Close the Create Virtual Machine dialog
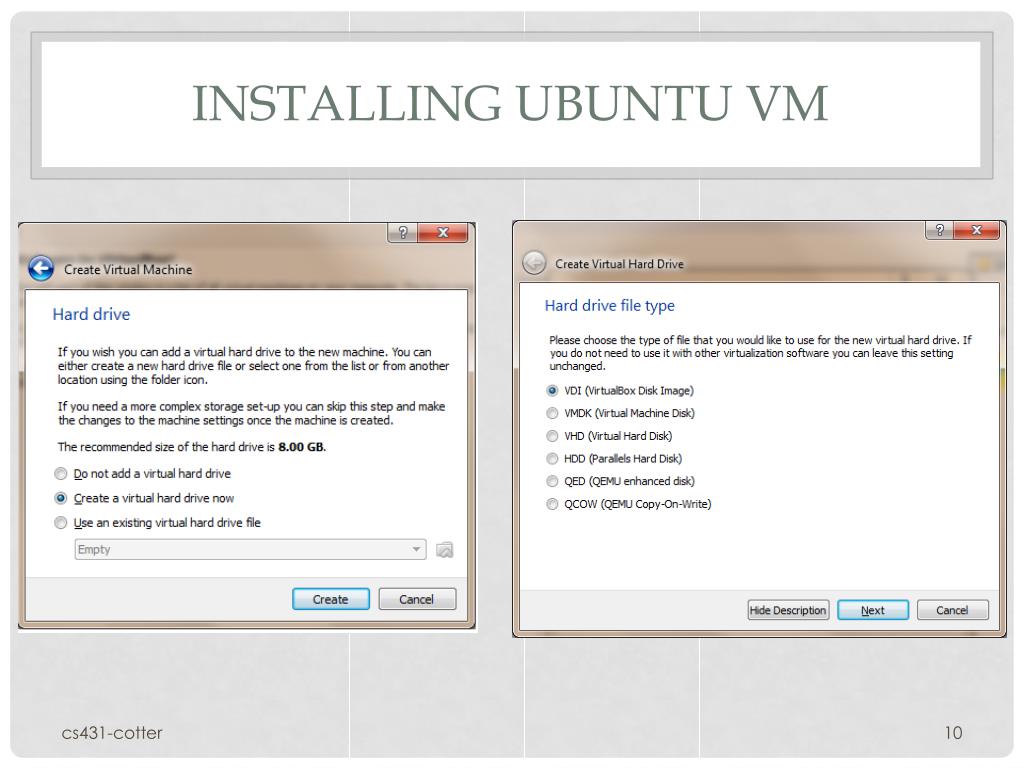This screenshot has height=768, width=1024. coord(443,232)
